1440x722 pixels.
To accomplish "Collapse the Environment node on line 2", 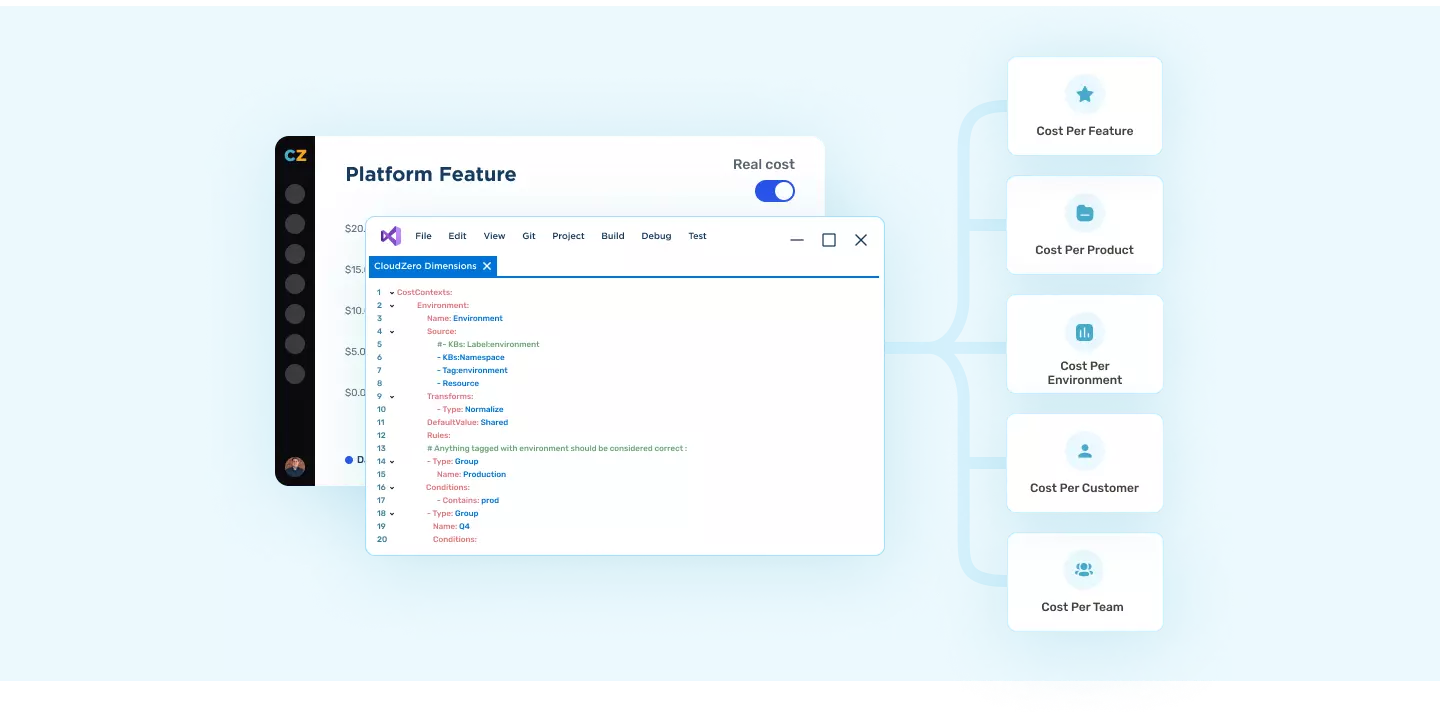I will tap(392, 305).
